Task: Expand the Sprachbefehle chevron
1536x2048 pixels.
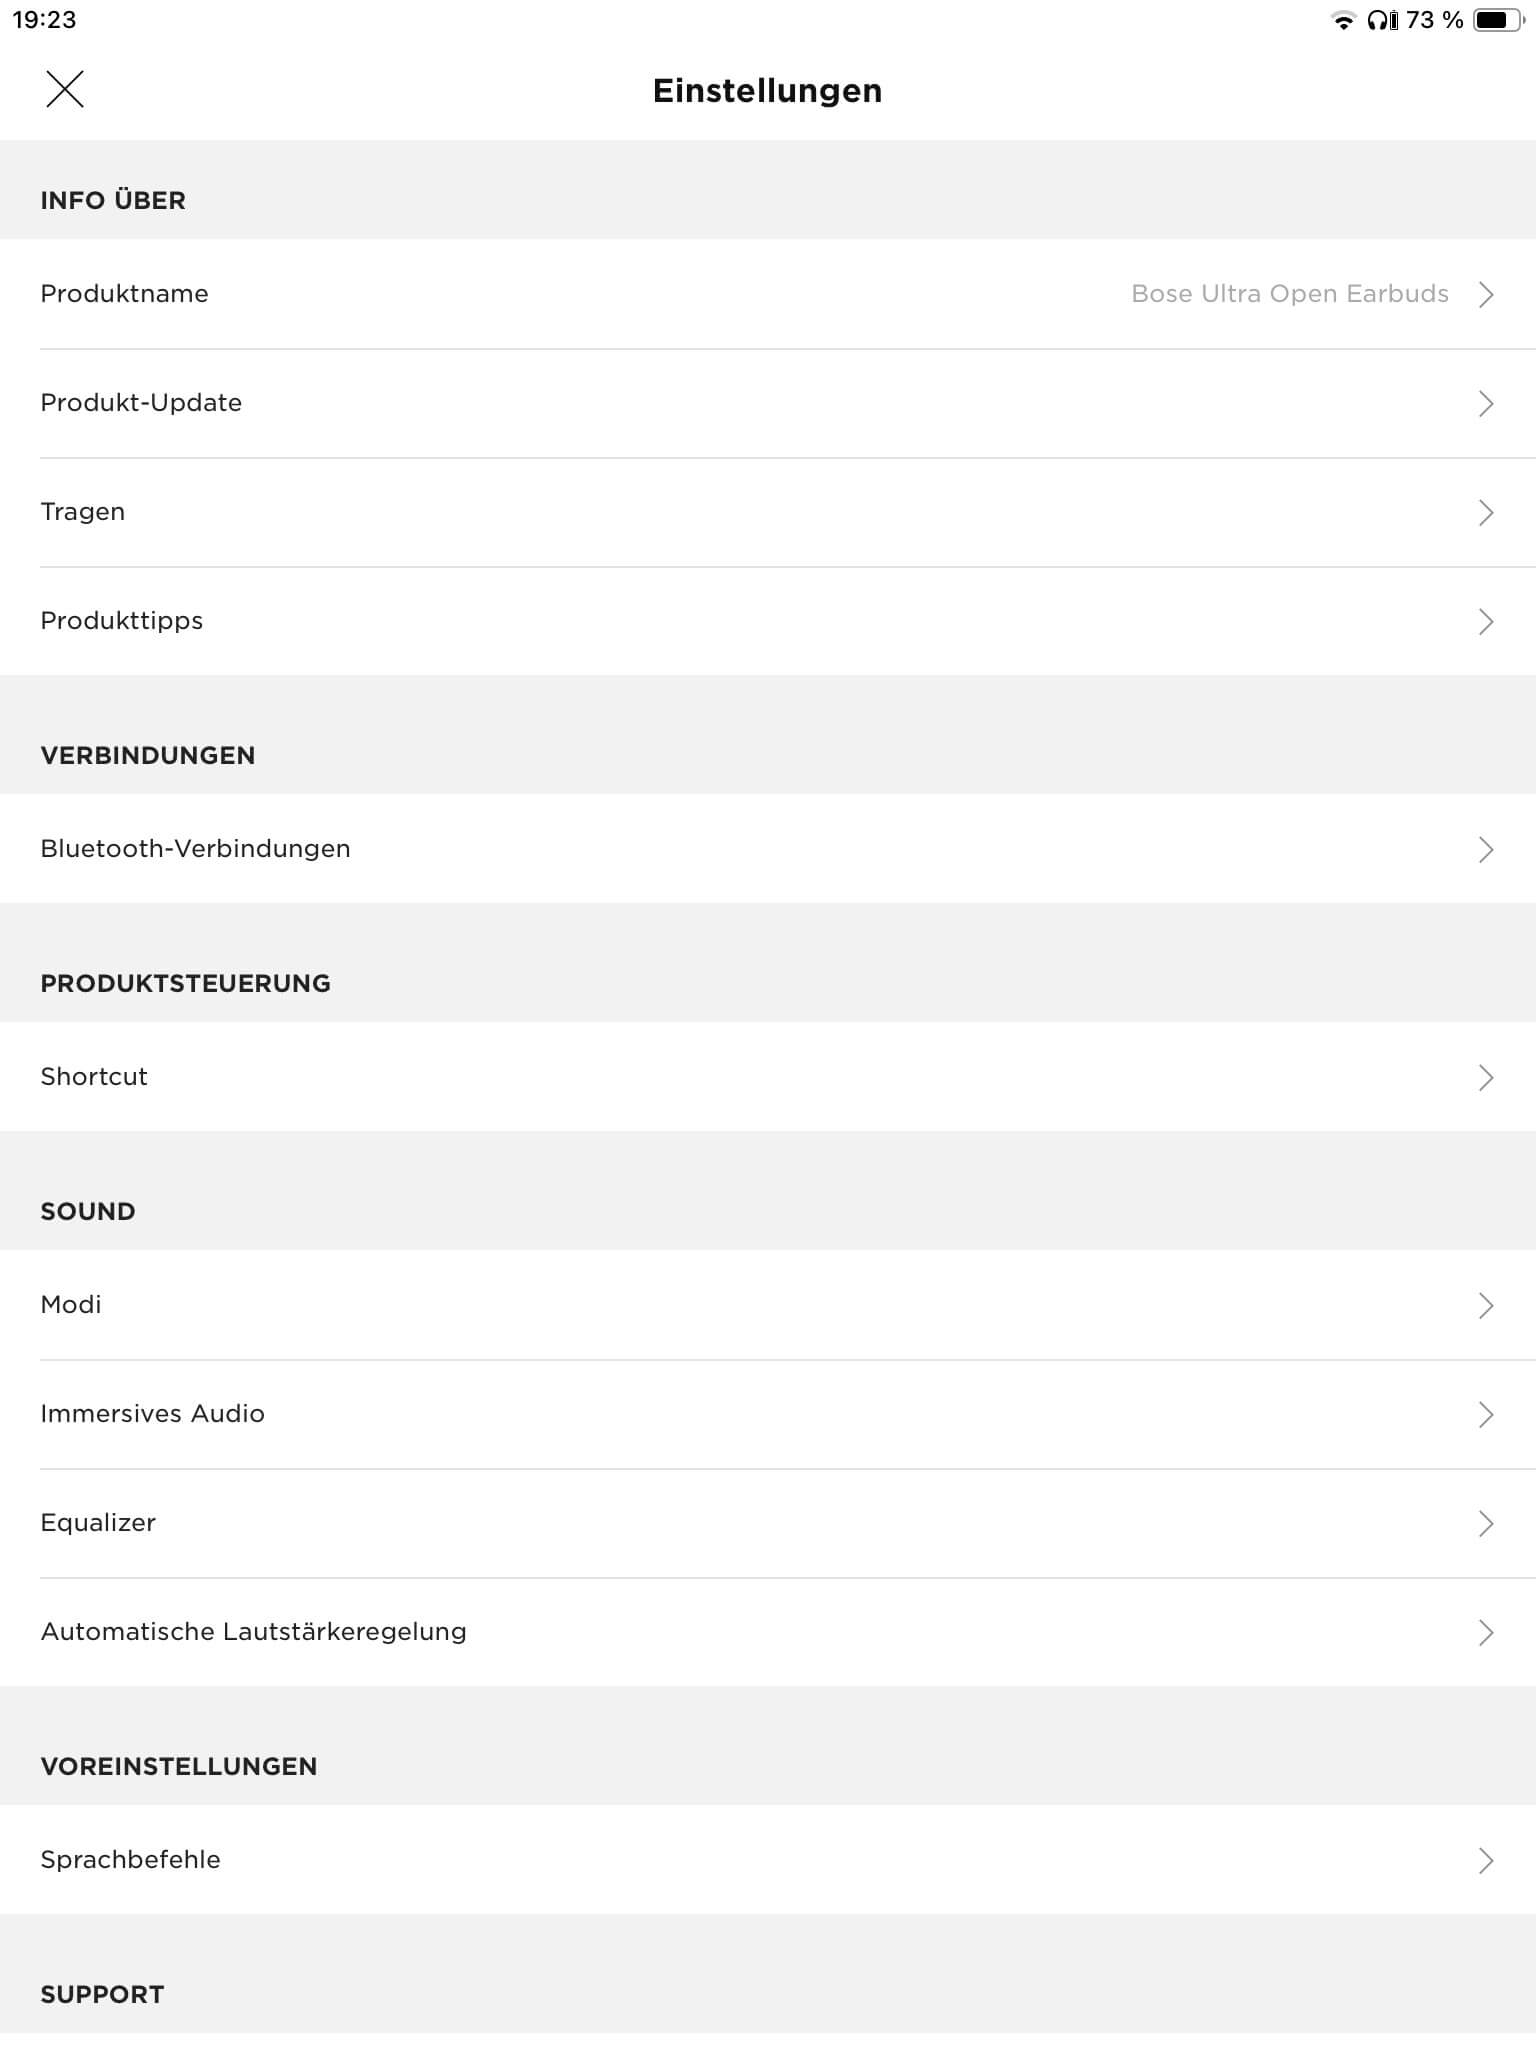Action: tap(1486, 1860)
